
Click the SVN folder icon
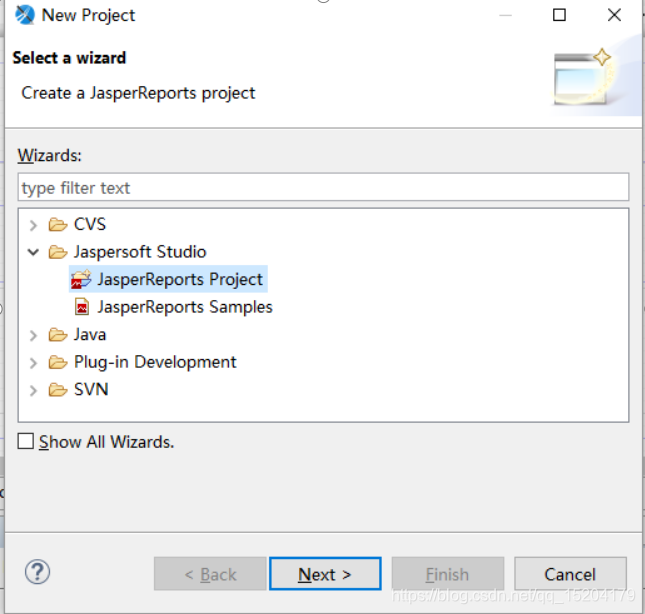58,389
